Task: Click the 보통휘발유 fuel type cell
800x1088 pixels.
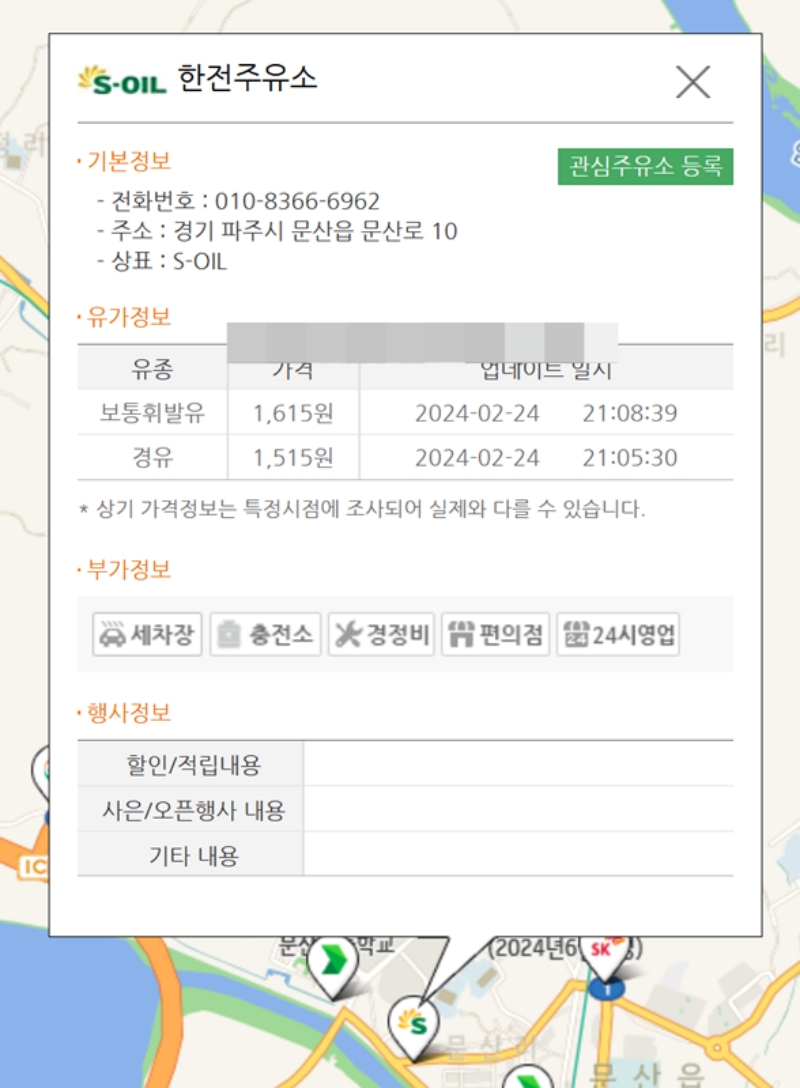Action: click(153, 413)
